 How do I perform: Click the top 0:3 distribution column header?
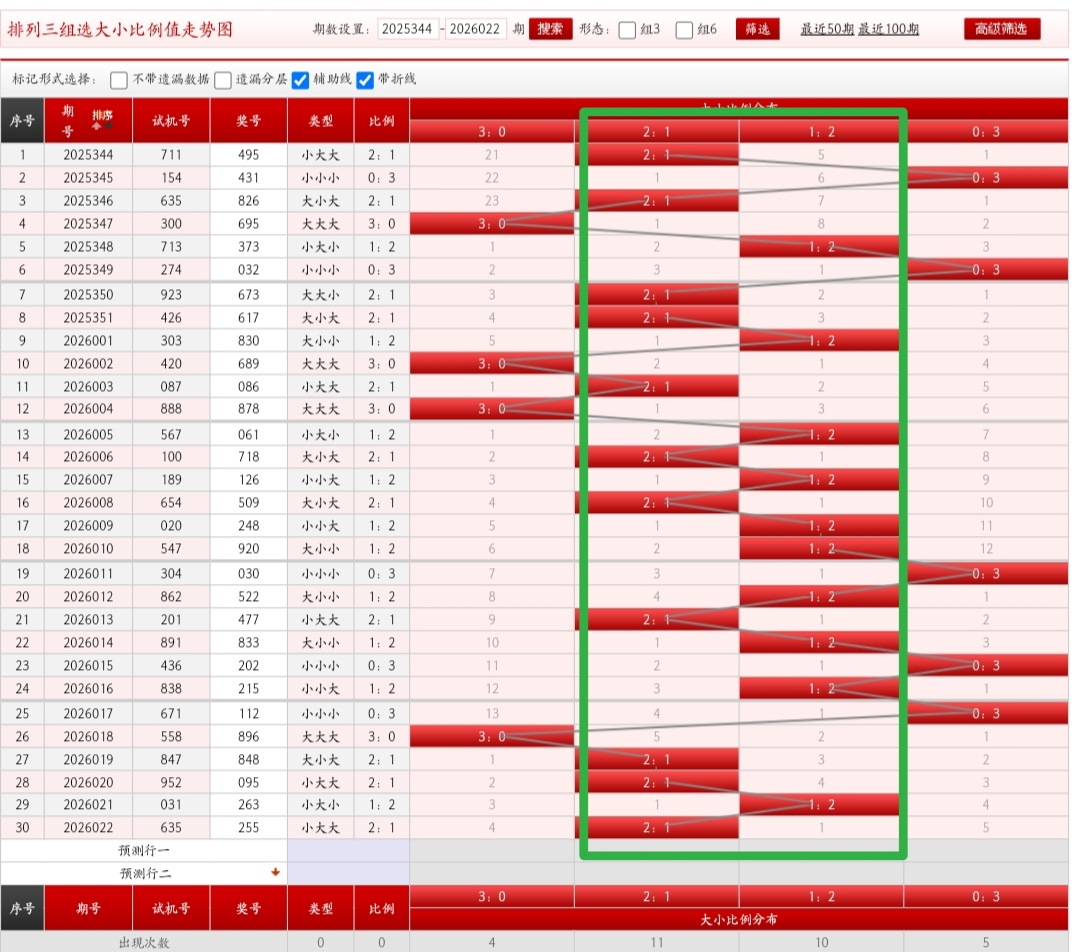click(x=986, y=132)
